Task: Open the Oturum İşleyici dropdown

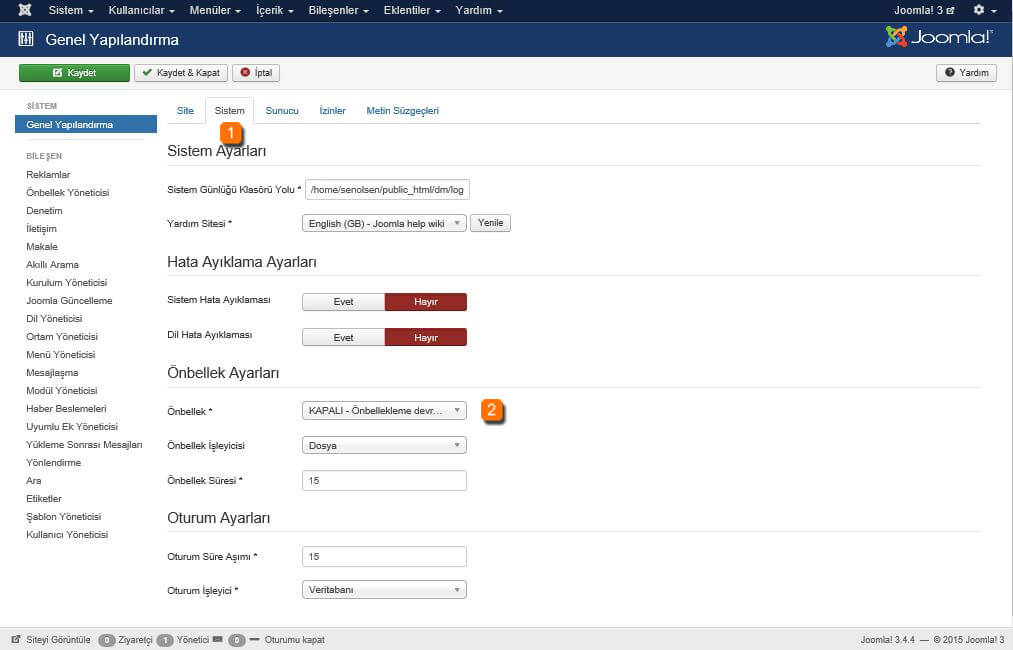Action: 384,590
